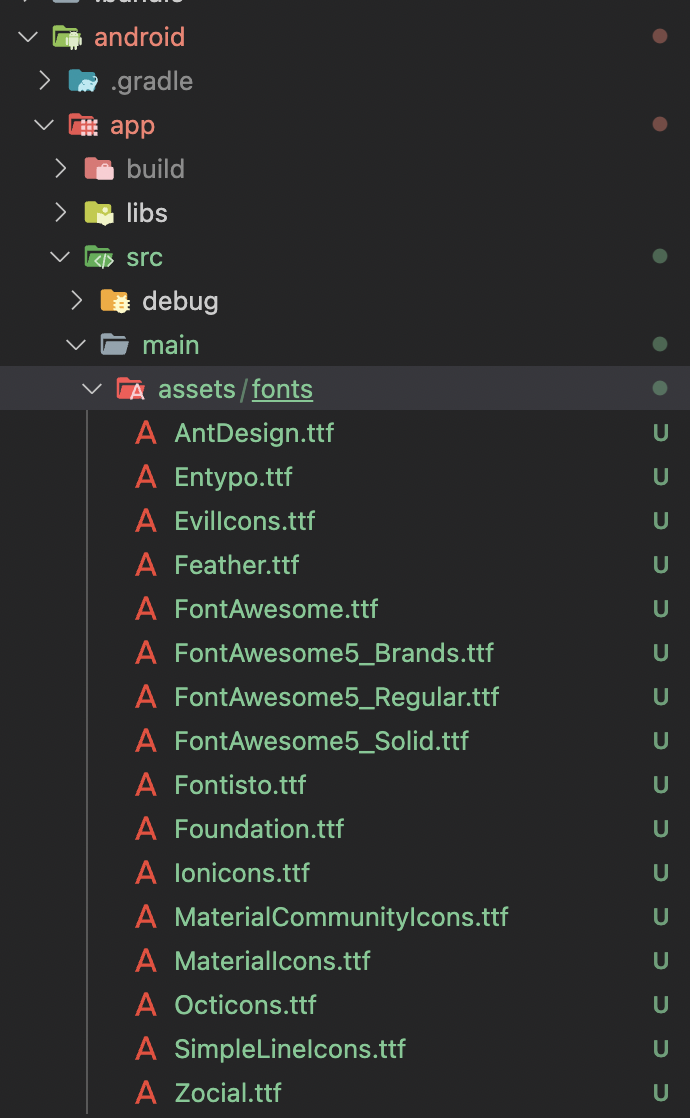
Task: Expand the debug folder chevron
Action: (76, 301)
